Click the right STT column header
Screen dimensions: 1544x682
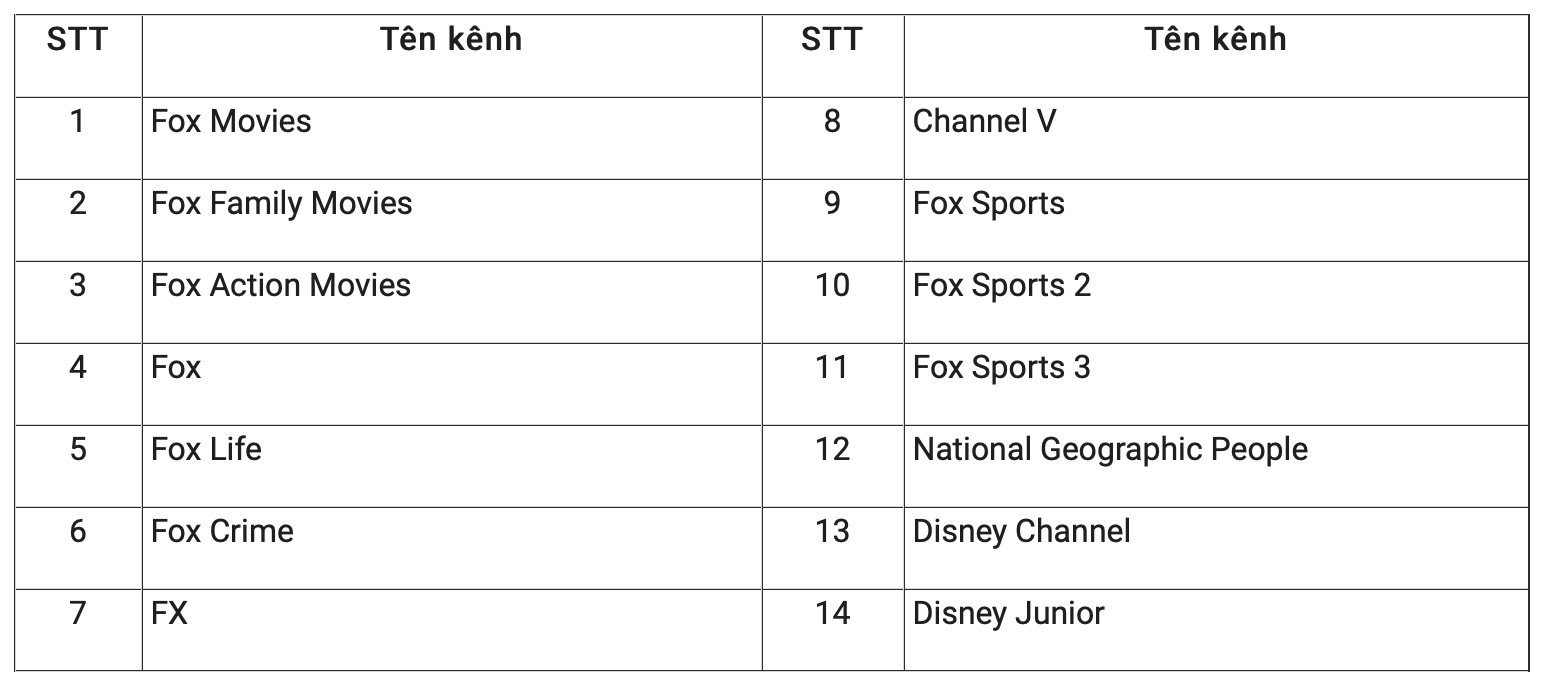point(831,40)
